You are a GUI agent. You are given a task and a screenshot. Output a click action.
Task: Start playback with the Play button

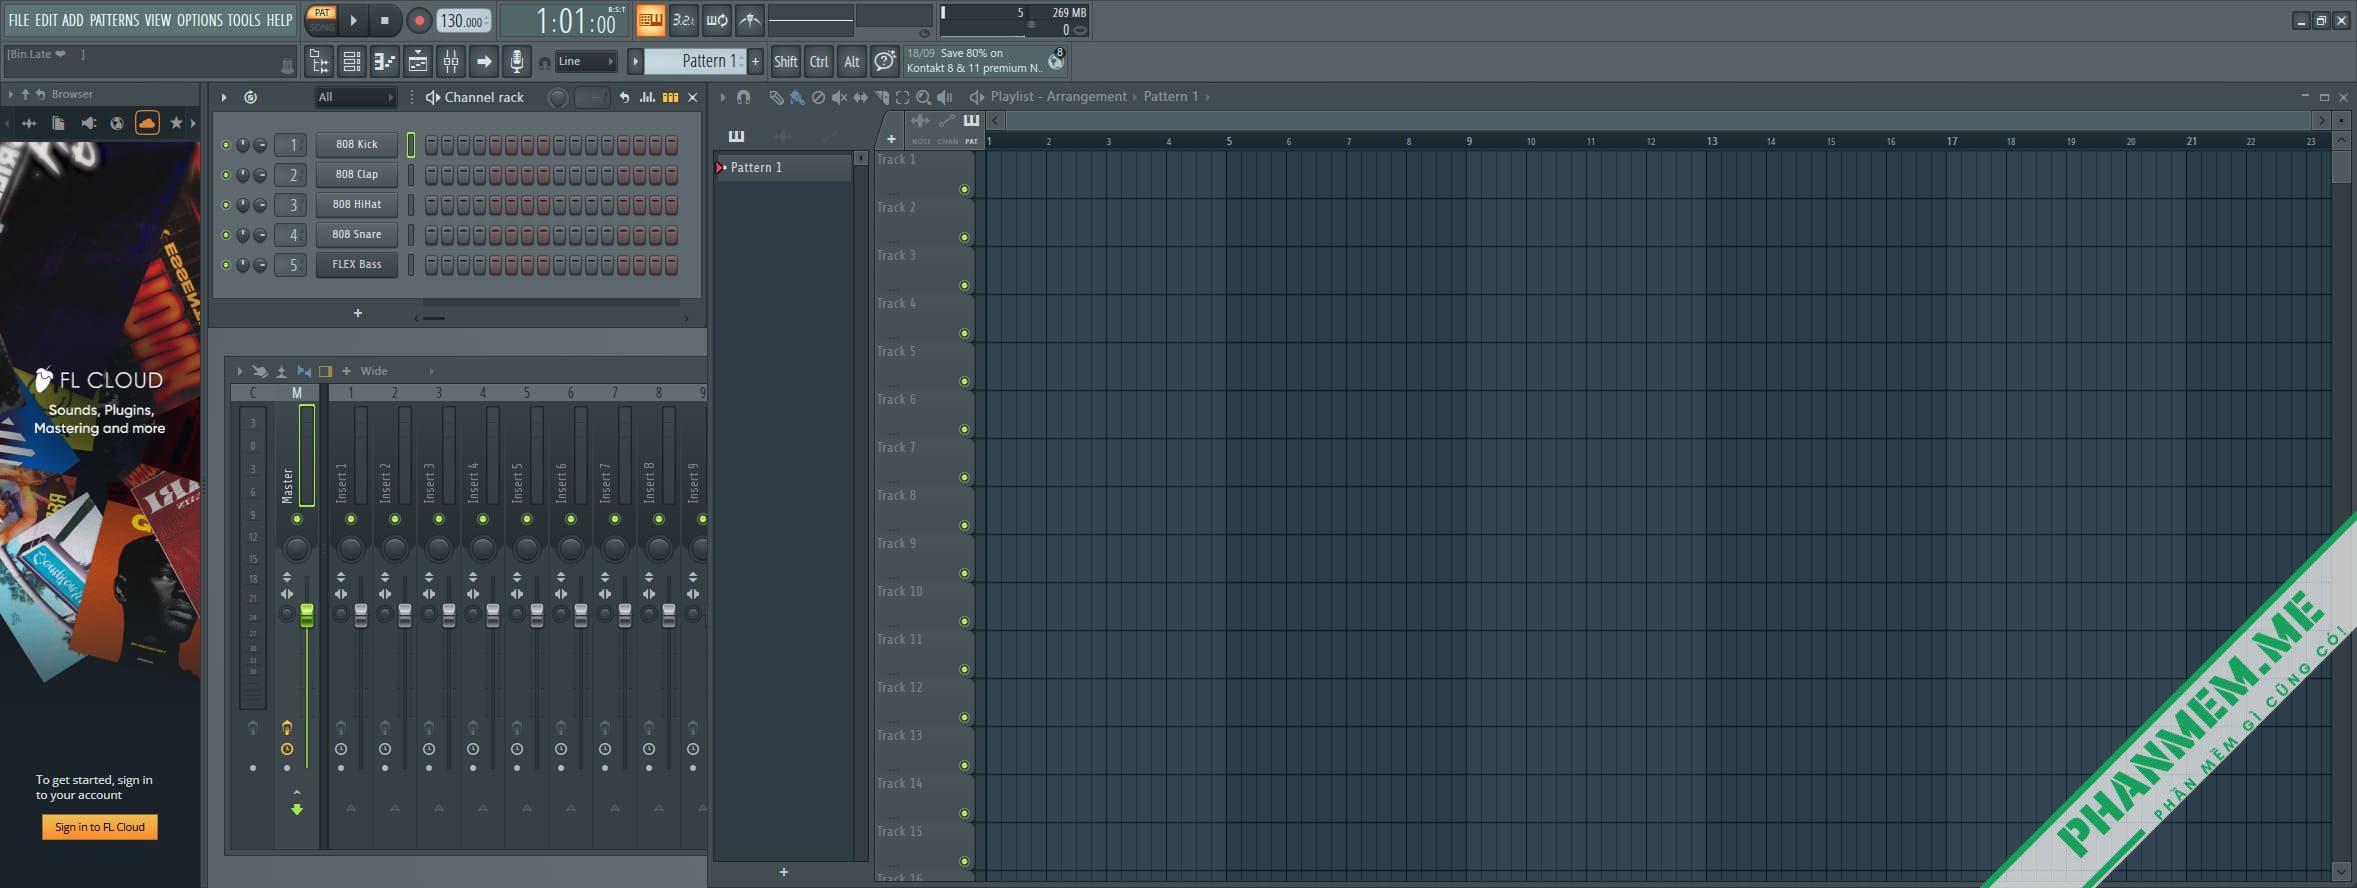tap(353, 20)
